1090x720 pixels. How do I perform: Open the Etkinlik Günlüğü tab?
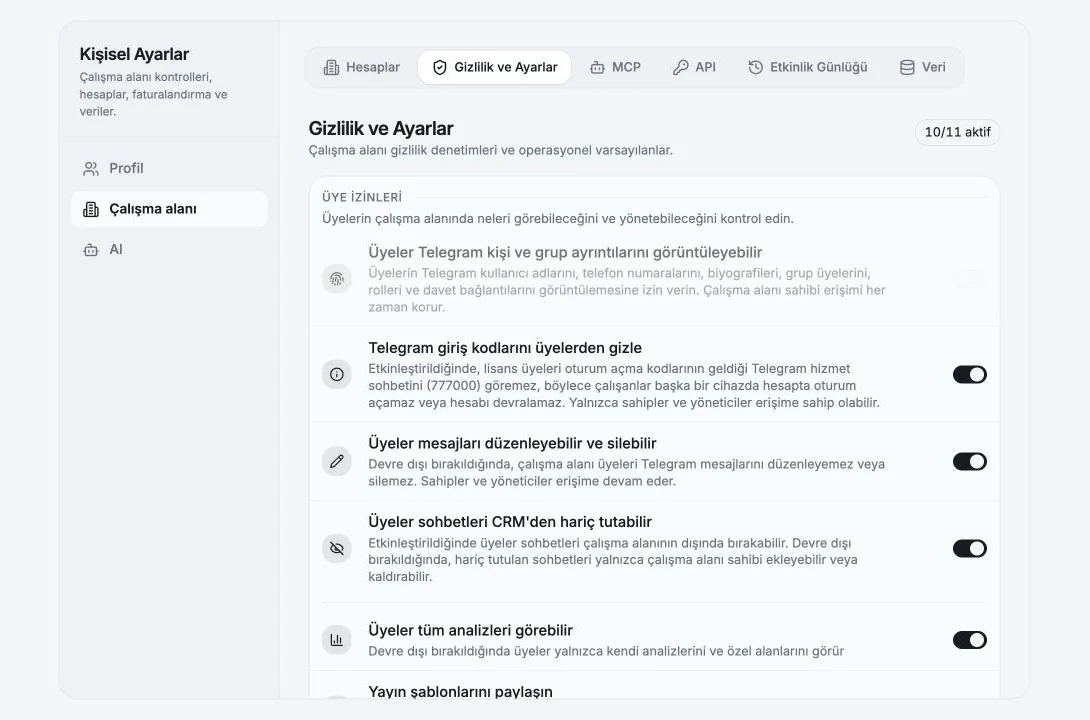click(x=808, y=67)
